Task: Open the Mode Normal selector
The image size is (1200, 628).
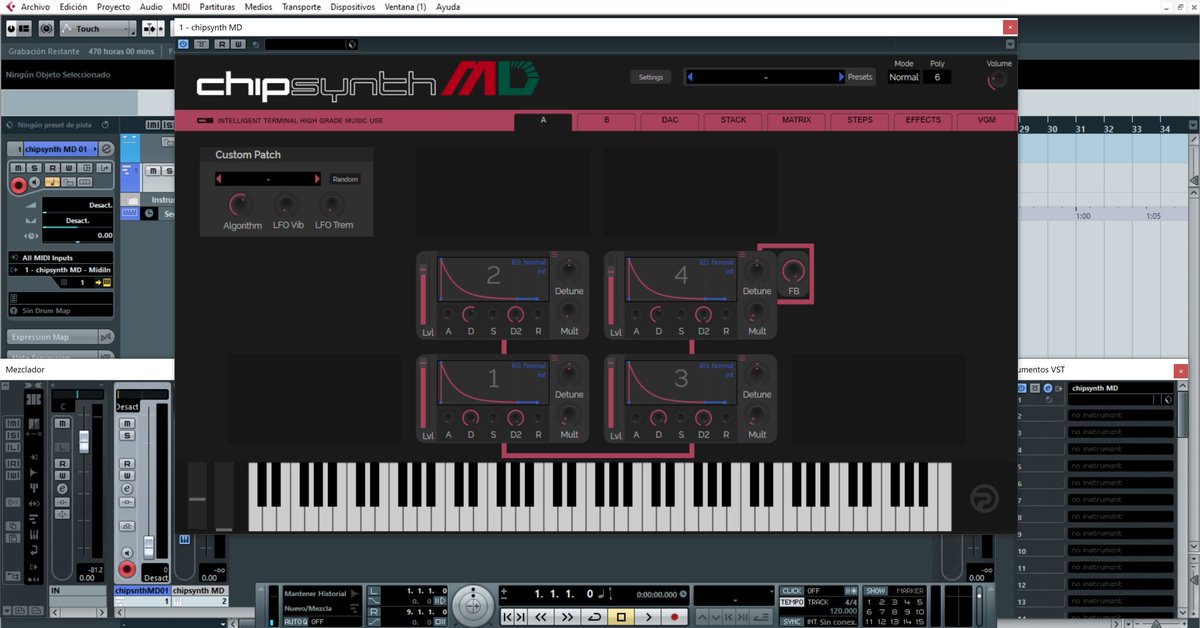Action: pos(904,77)
